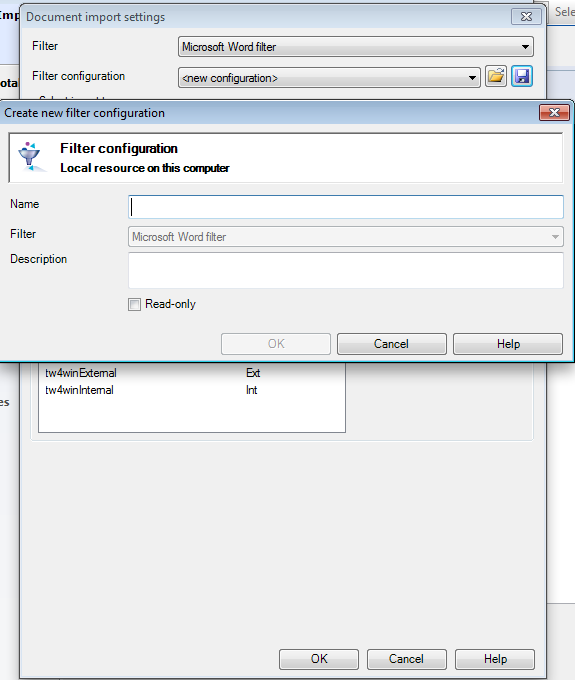Image resolution: width=575 pixels, height=680 pixels.
Task: Click the Int value in the list
Action: (x=252, y=390)
